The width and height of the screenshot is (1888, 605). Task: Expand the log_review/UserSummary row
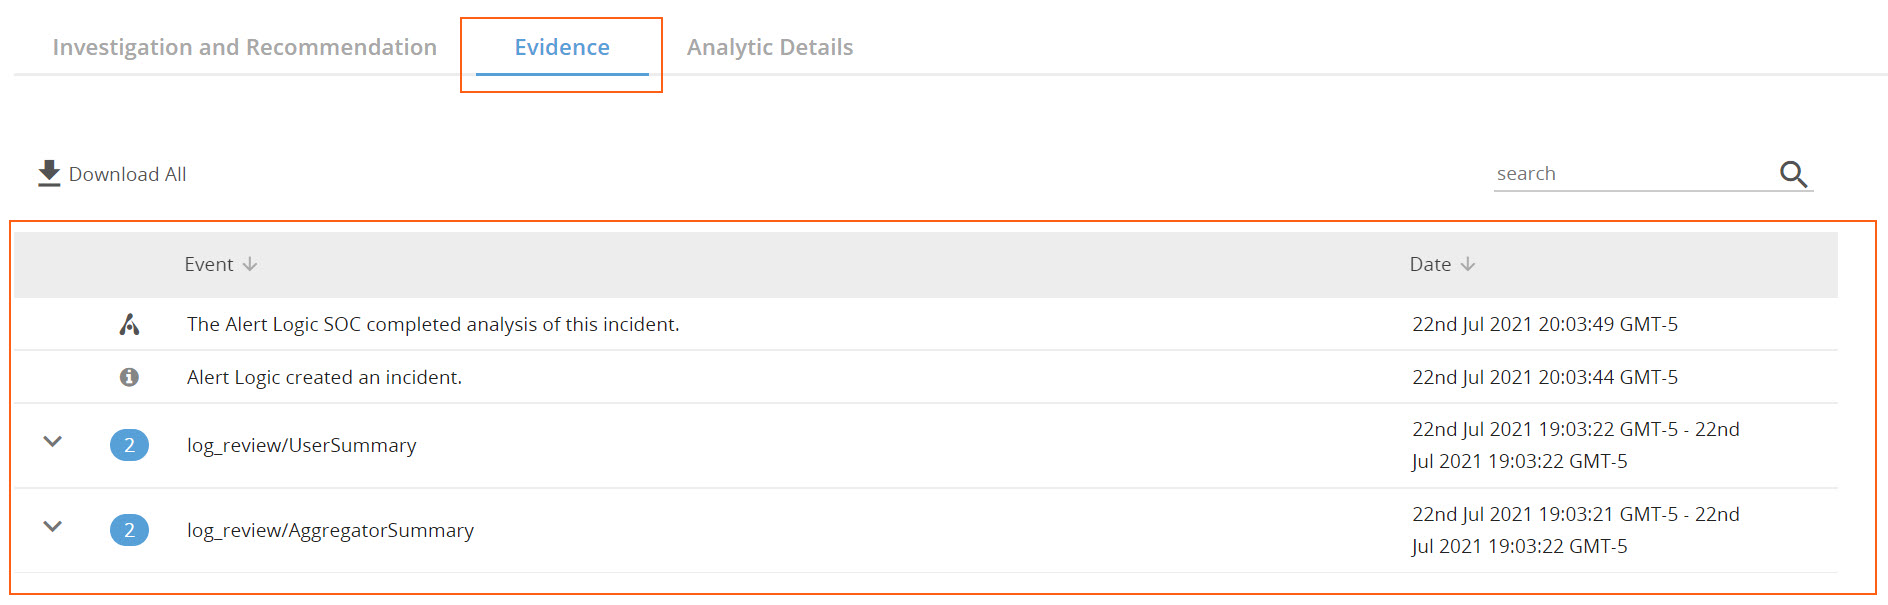[53, 441]
